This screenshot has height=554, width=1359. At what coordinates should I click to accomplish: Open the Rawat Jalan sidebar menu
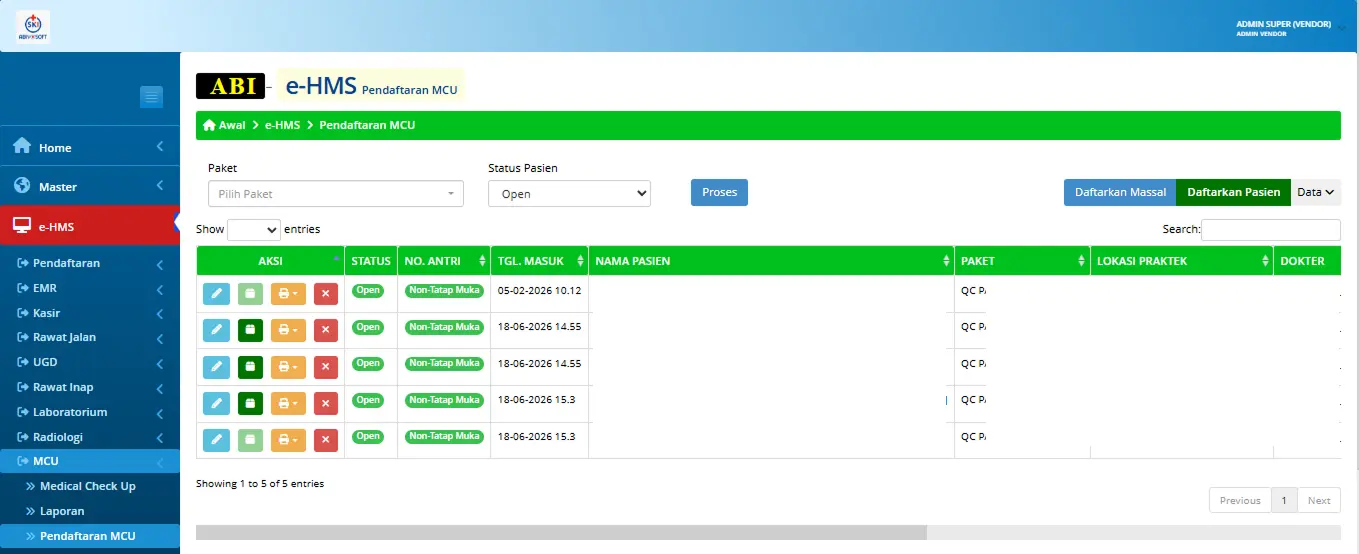90,337
